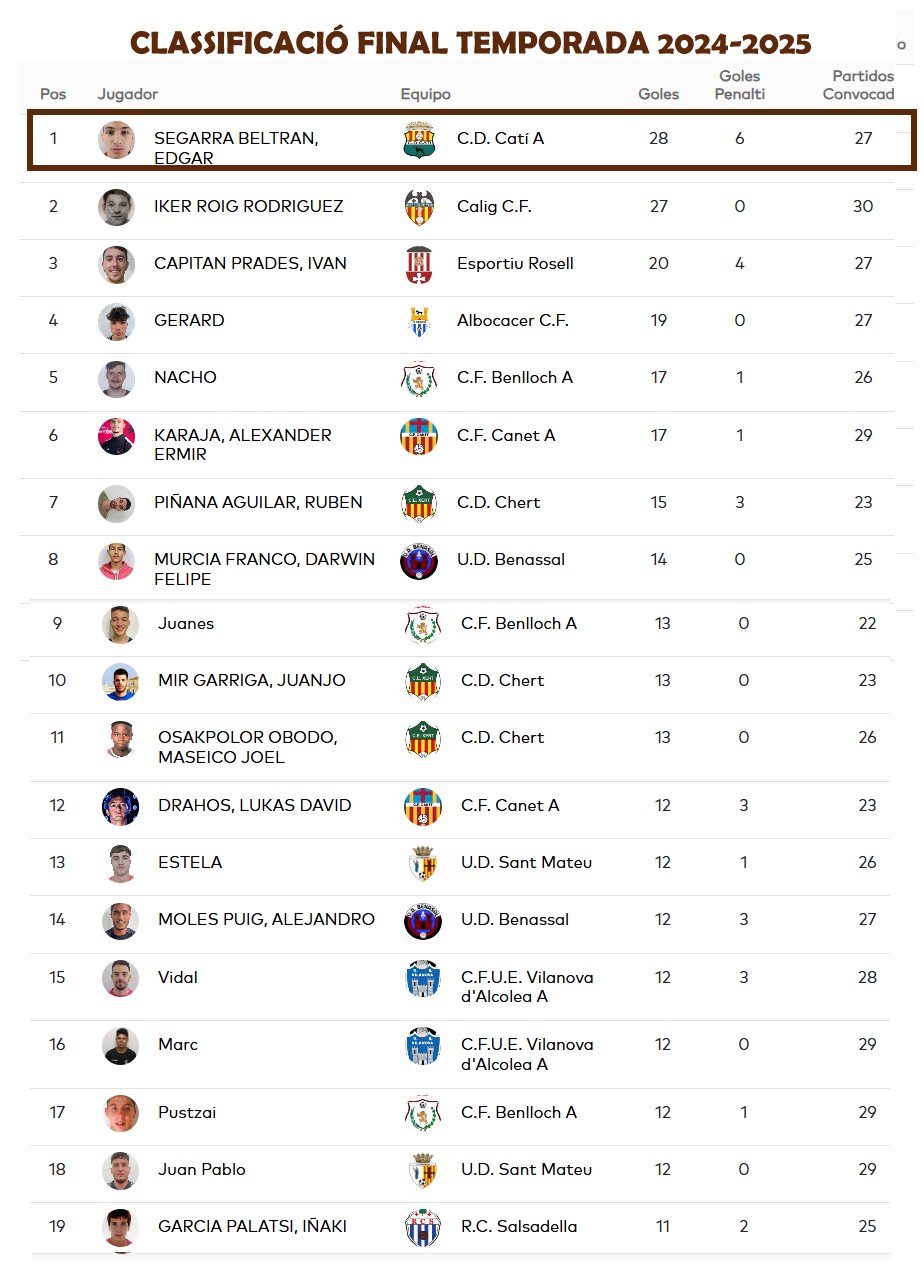This screenshot has width=924, height=1276.
Task: Open PIÑANA AGUILAR, RUBEN player link
Action: 258,503
